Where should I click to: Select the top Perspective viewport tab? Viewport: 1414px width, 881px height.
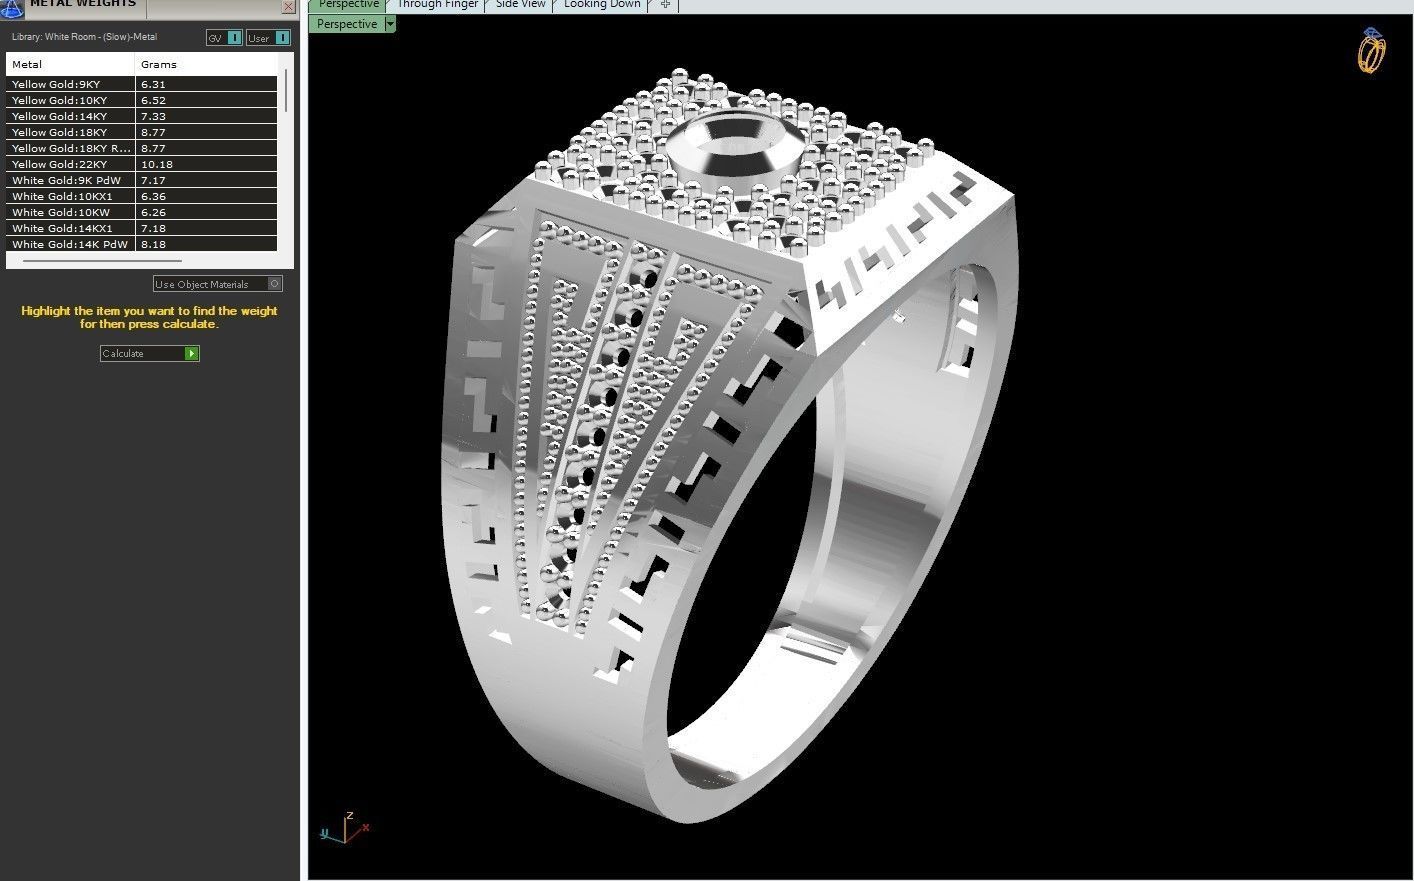tap(348, 5)
